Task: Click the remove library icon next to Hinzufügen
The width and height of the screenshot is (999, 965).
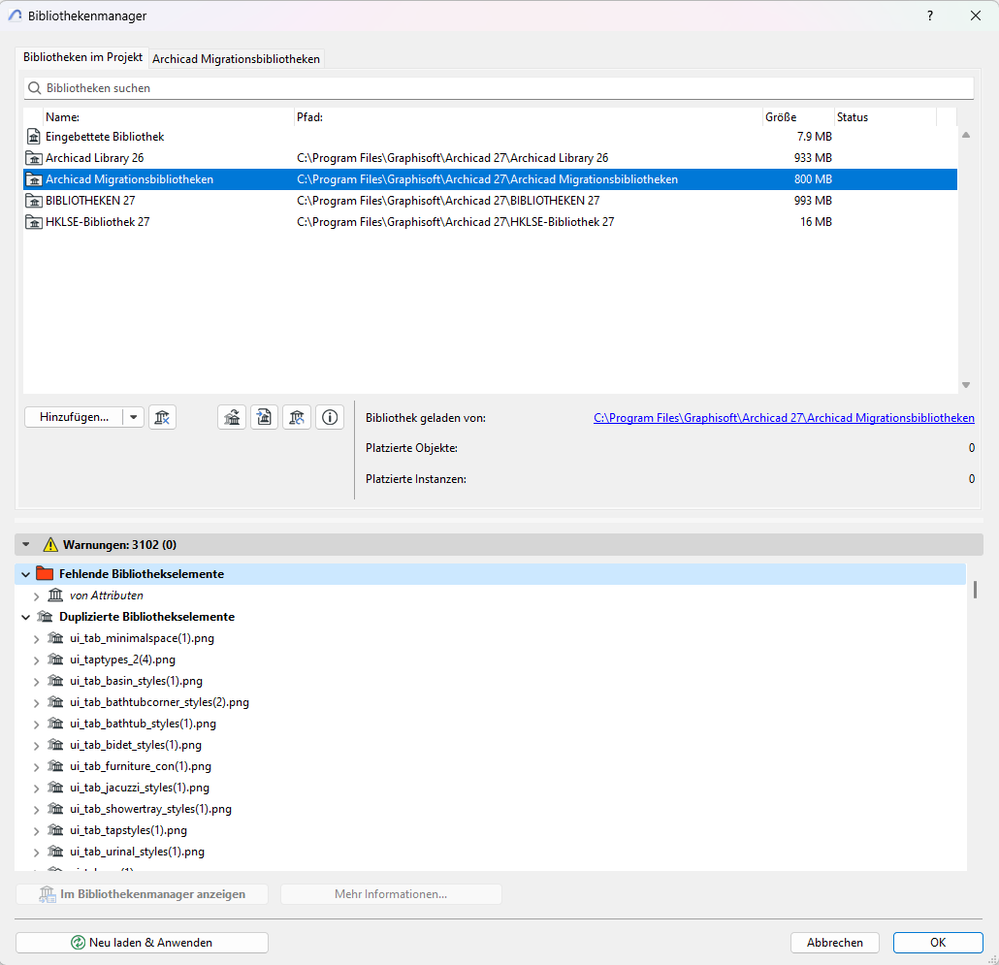Action: (x=162, y=418)
